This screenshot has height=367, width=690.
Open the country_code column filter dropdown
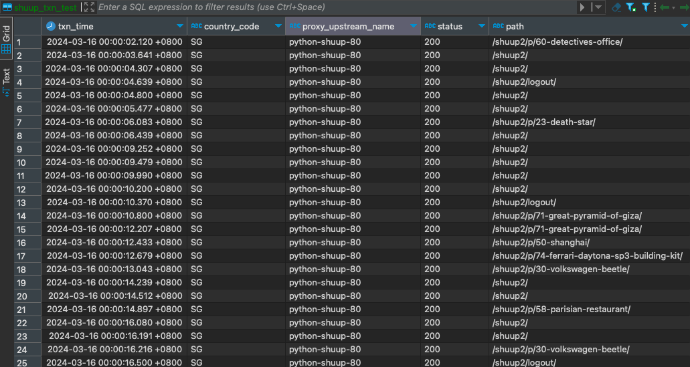pos(278,26)
